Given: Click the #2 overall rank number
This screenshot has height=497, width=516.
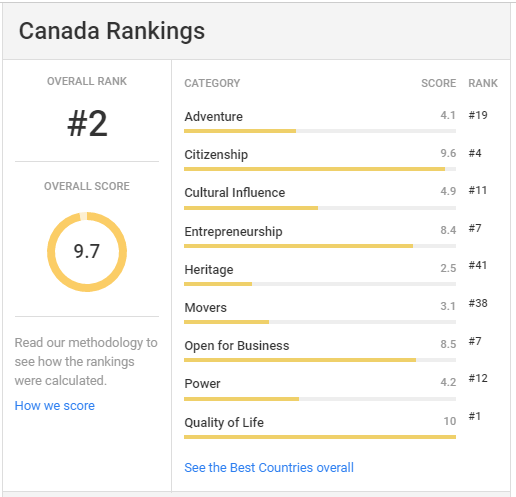Looking at the screenshot, I should click(x=87, y=124).
